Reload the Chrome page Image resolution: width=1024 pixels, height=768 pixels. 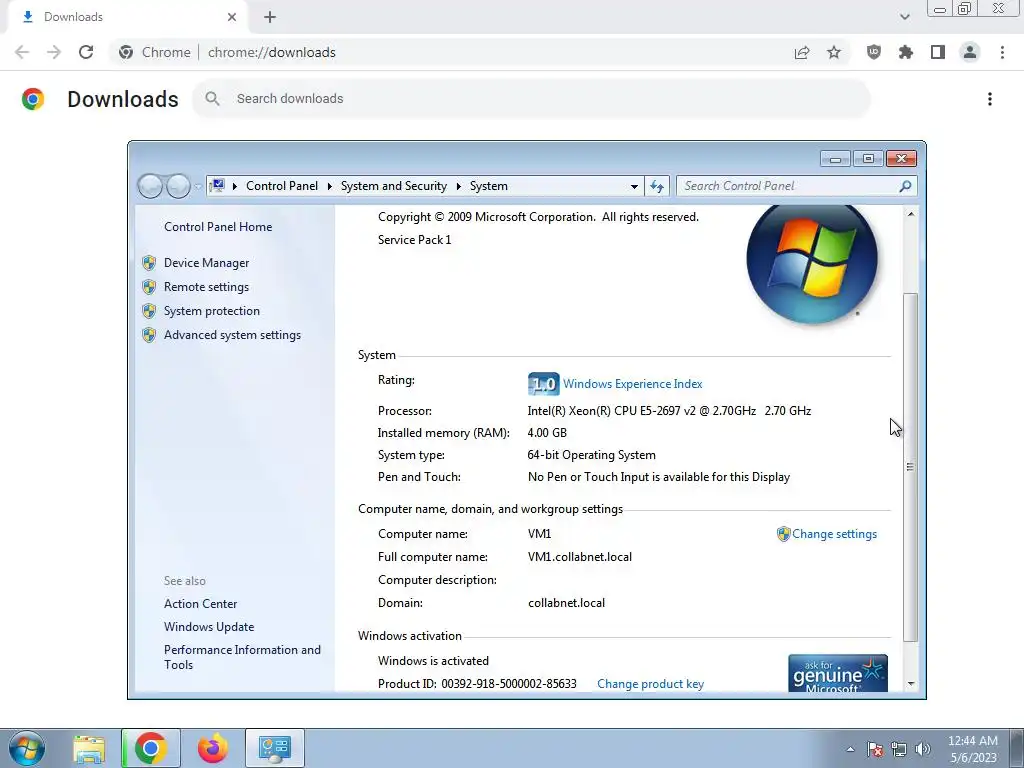point(86,52)
